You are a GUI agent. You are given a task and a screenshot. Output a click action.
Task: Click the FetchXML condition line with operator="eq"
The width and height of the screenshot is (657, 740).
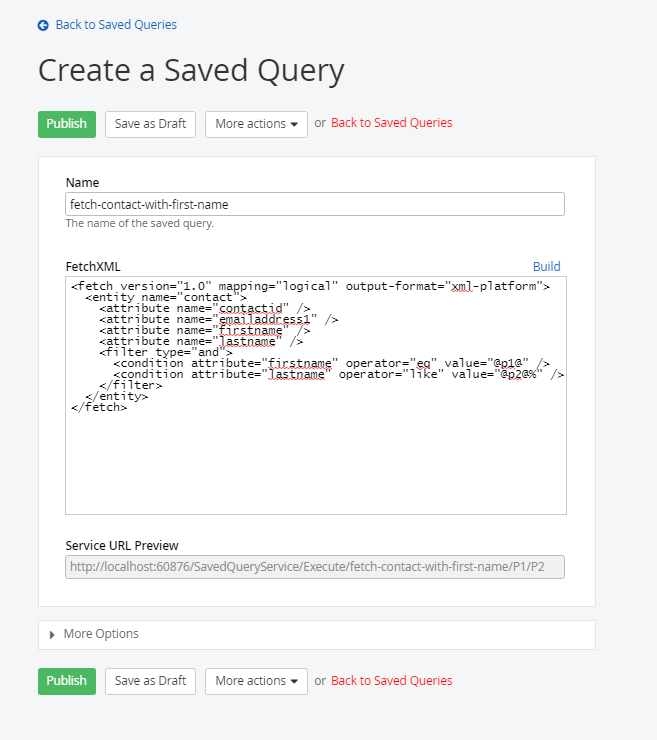click(x=332, y=363)
